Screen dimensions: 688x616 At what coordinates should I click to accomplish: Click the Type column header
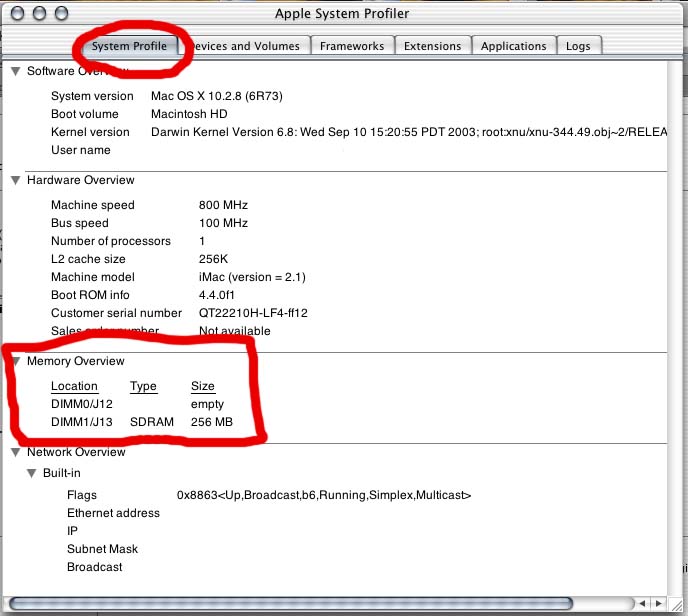[x=143, y=386]
